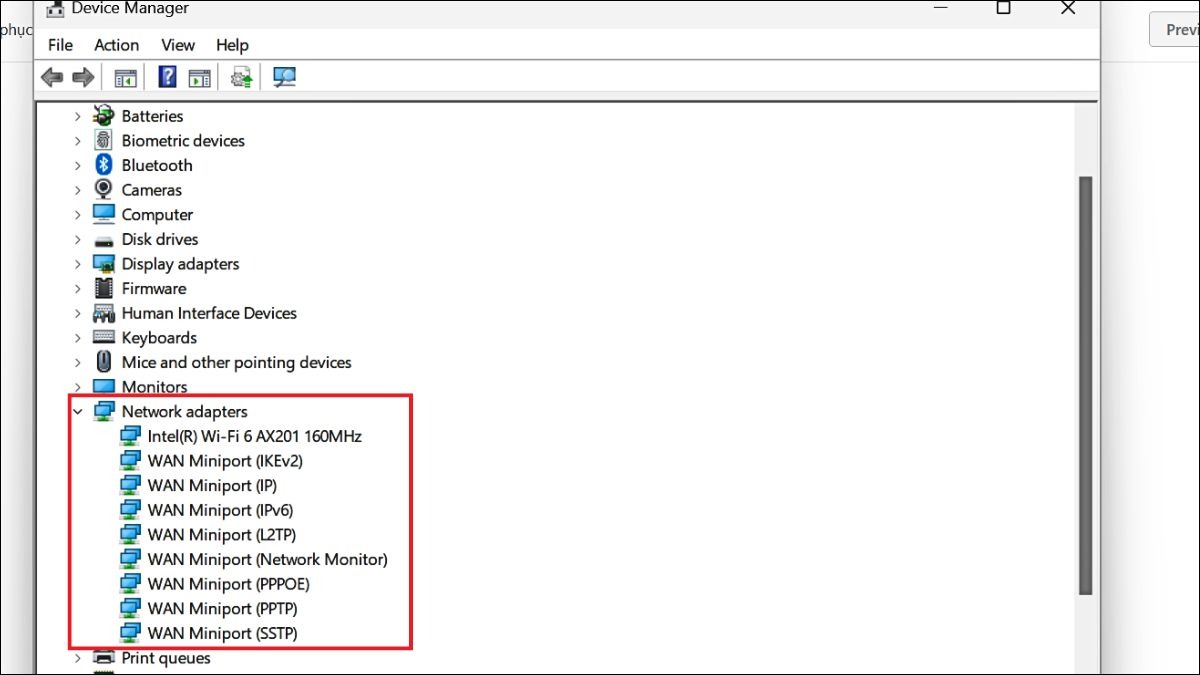Expand the Human Interface Devices chevron
This screenshot has width=1200, height=675.
[78, 313]
